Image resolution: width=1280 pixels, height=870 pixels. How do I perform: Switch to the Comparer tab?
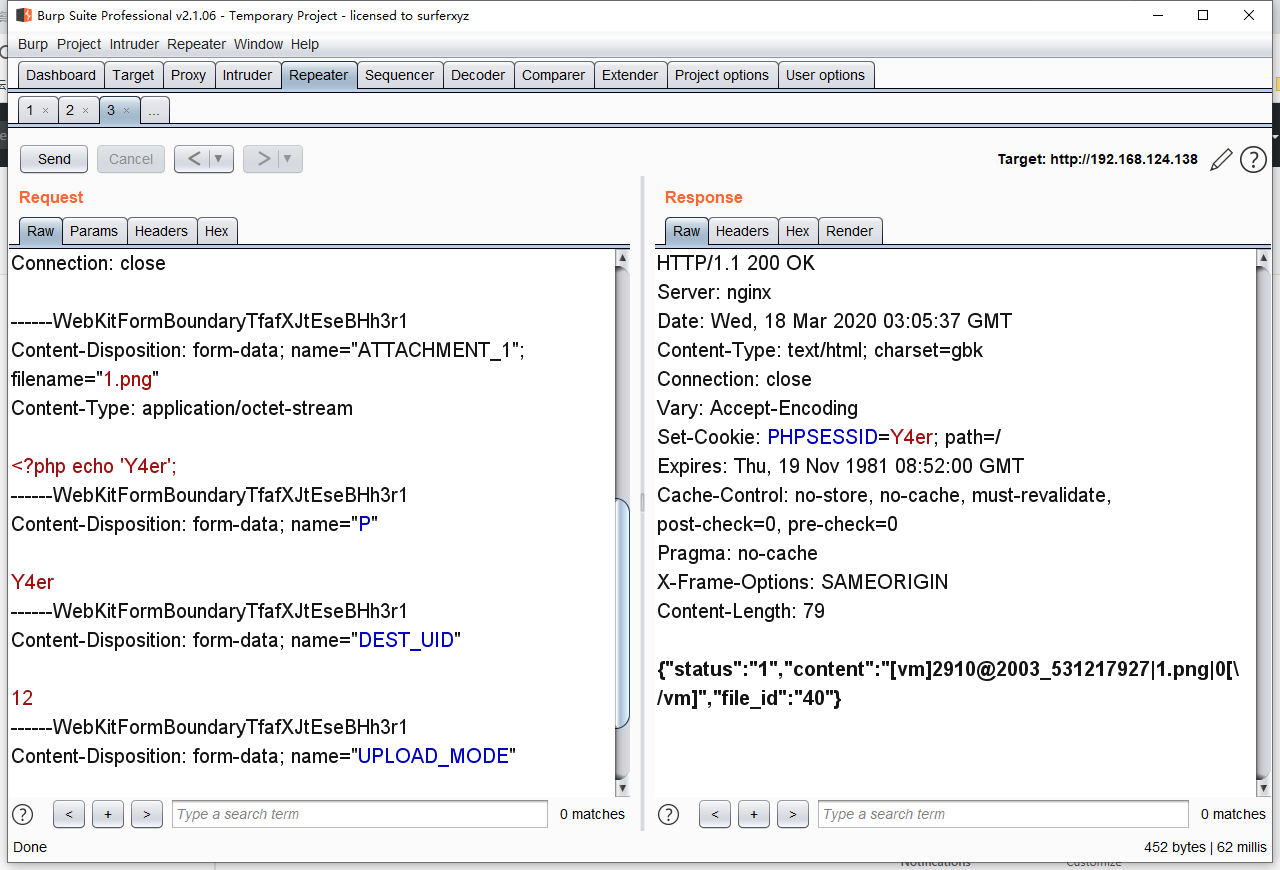pos(554,75)
